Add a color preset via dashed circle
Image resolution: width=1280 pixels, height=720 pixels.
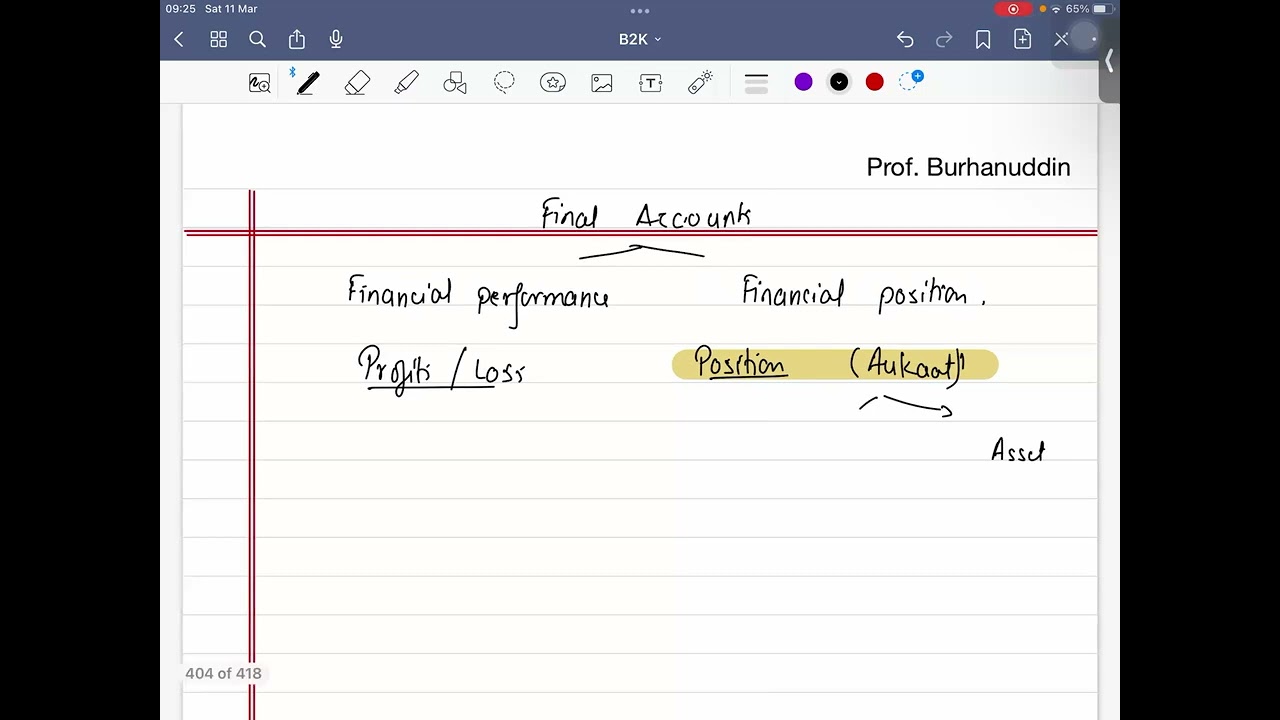point(910,81)
